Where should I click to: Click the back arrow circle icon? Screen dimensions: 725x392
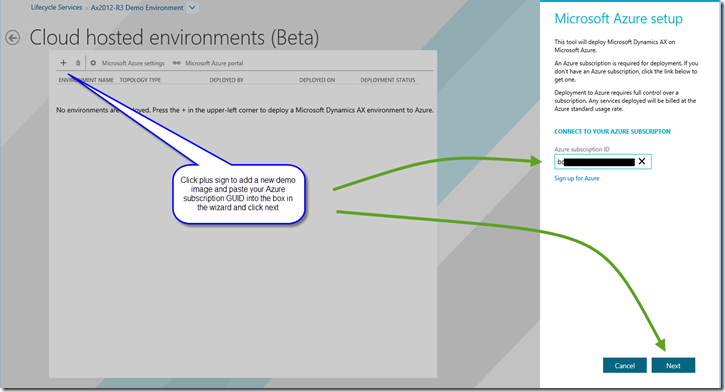13,37
